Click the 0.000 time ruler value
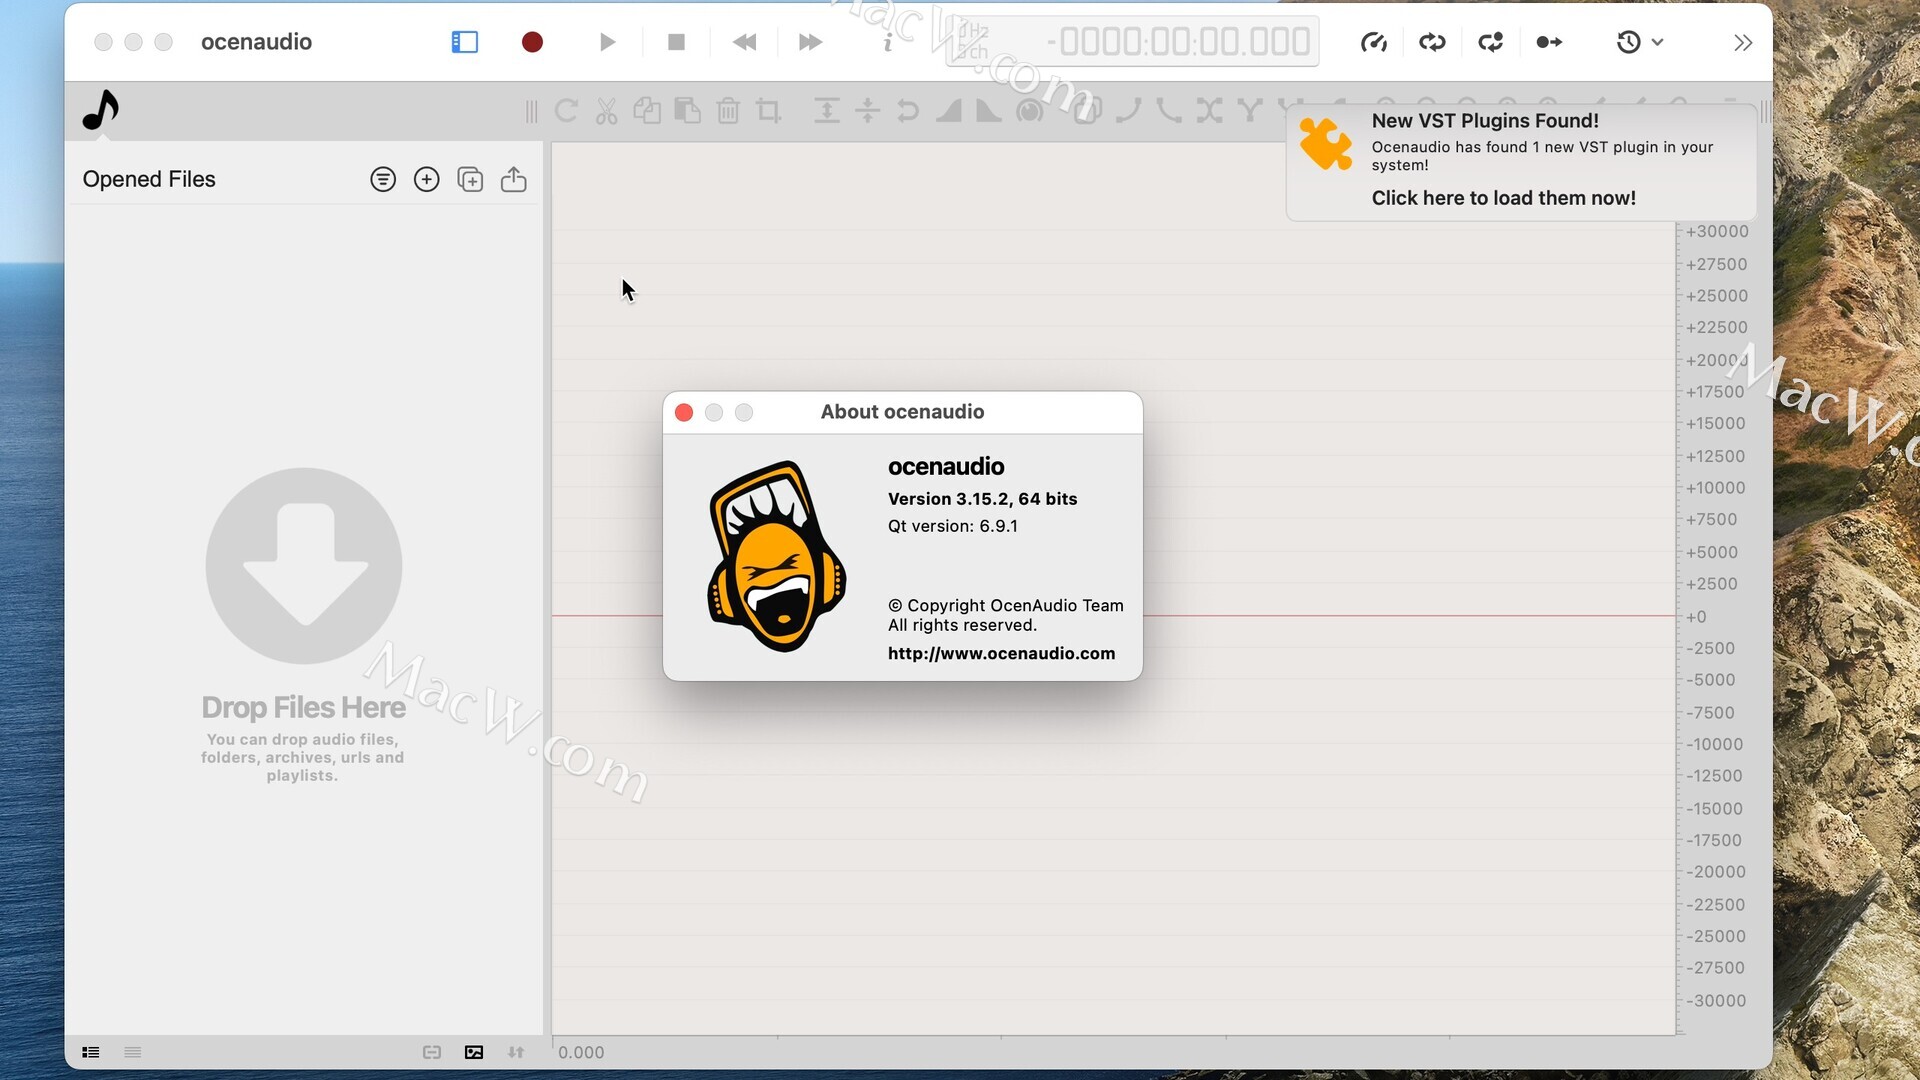This screenshot has width=1920, height=1080. 581,1052
